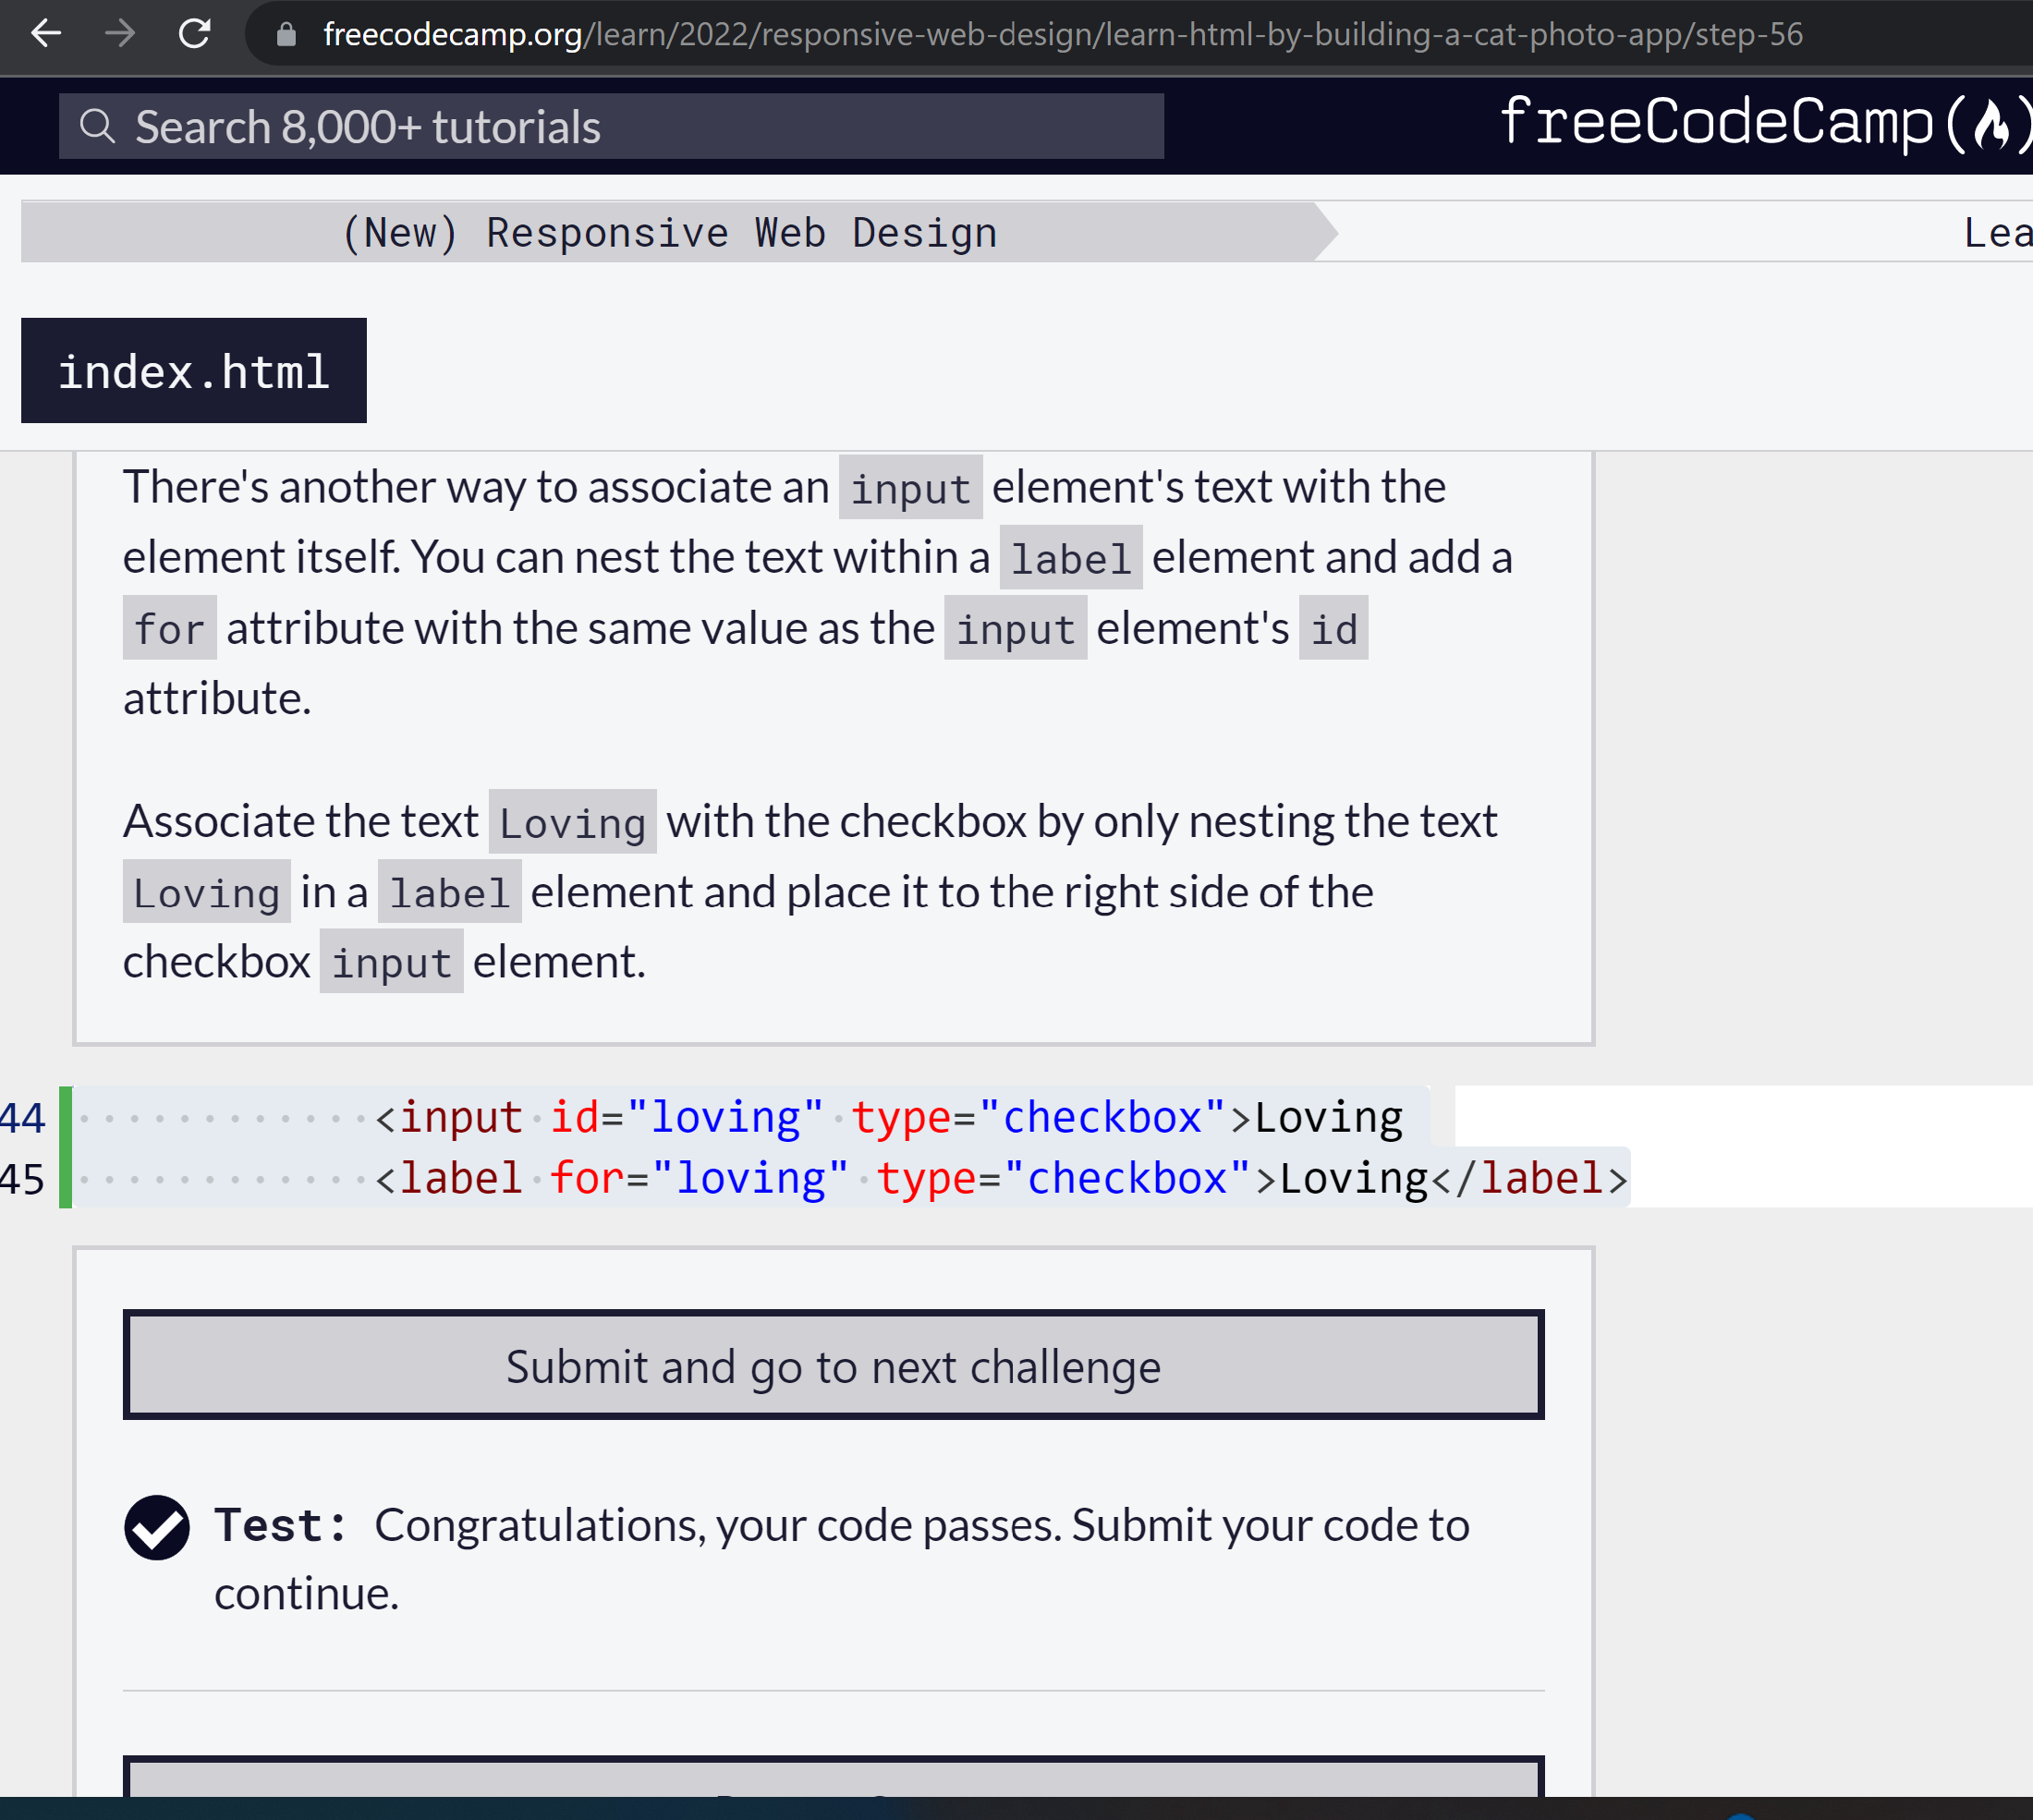
Task: Click the browser back arrow
Action: [x=46, y=34]
